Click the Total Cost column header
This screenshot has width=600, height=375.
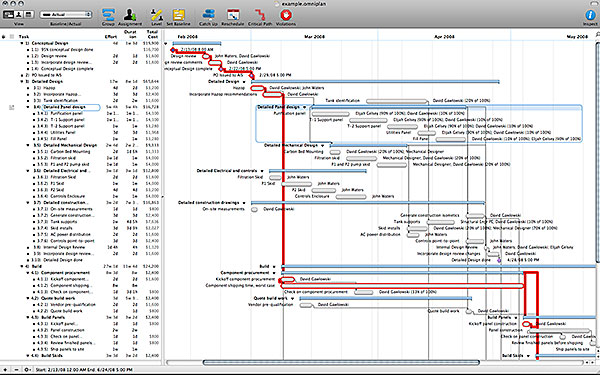(x=152, y=34)
